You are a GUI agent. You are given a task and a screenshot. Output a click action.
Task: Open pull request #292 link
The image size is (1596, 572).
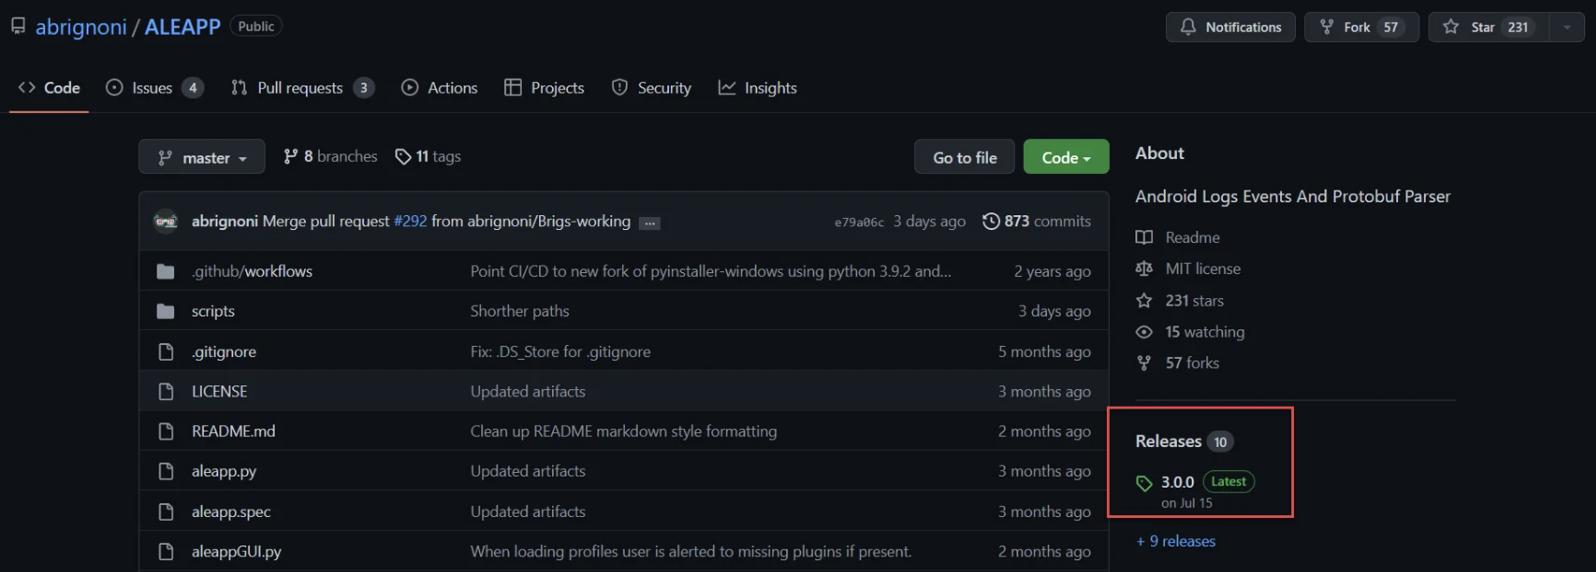point(410,221)
